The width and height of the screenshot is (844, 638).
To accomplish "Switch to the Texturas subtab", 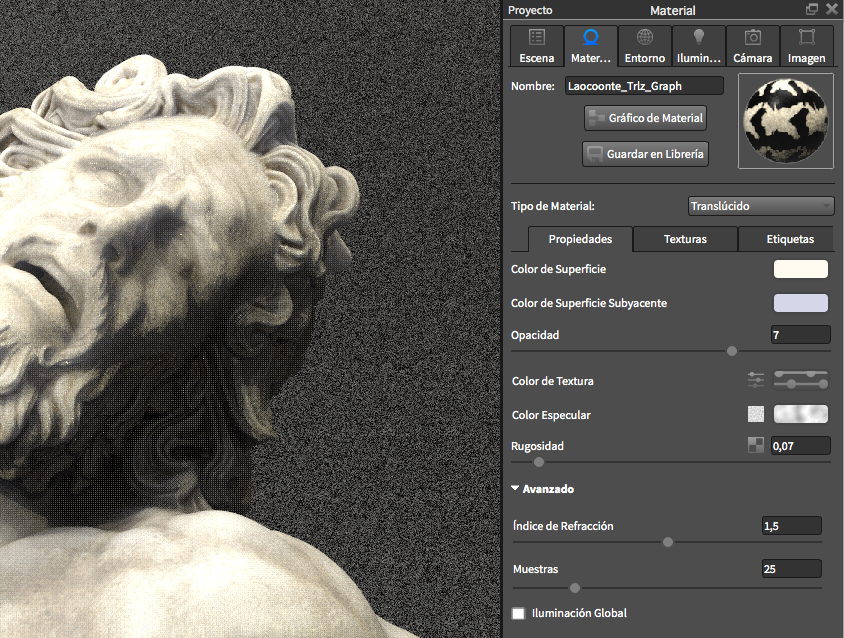I will tap(685, 239).
